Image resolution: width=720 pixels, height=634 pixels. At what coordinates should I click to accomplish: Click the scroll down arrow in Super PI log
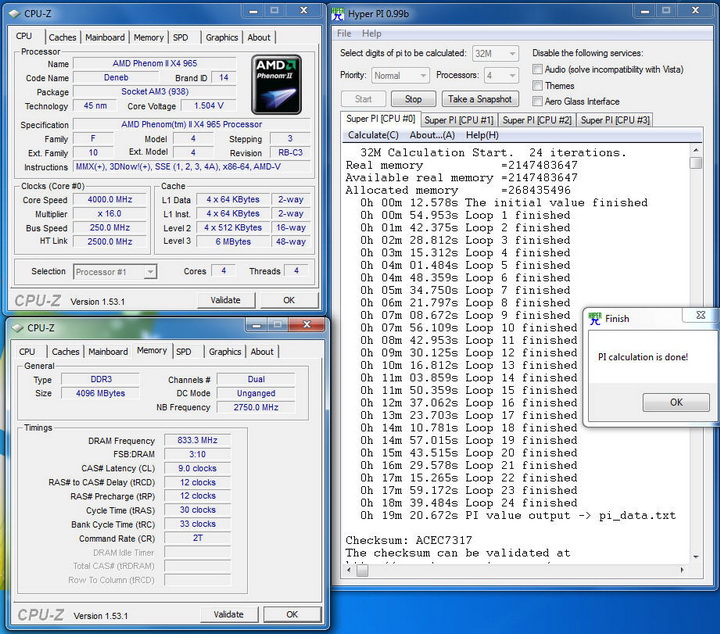click(x=696, y=557)
